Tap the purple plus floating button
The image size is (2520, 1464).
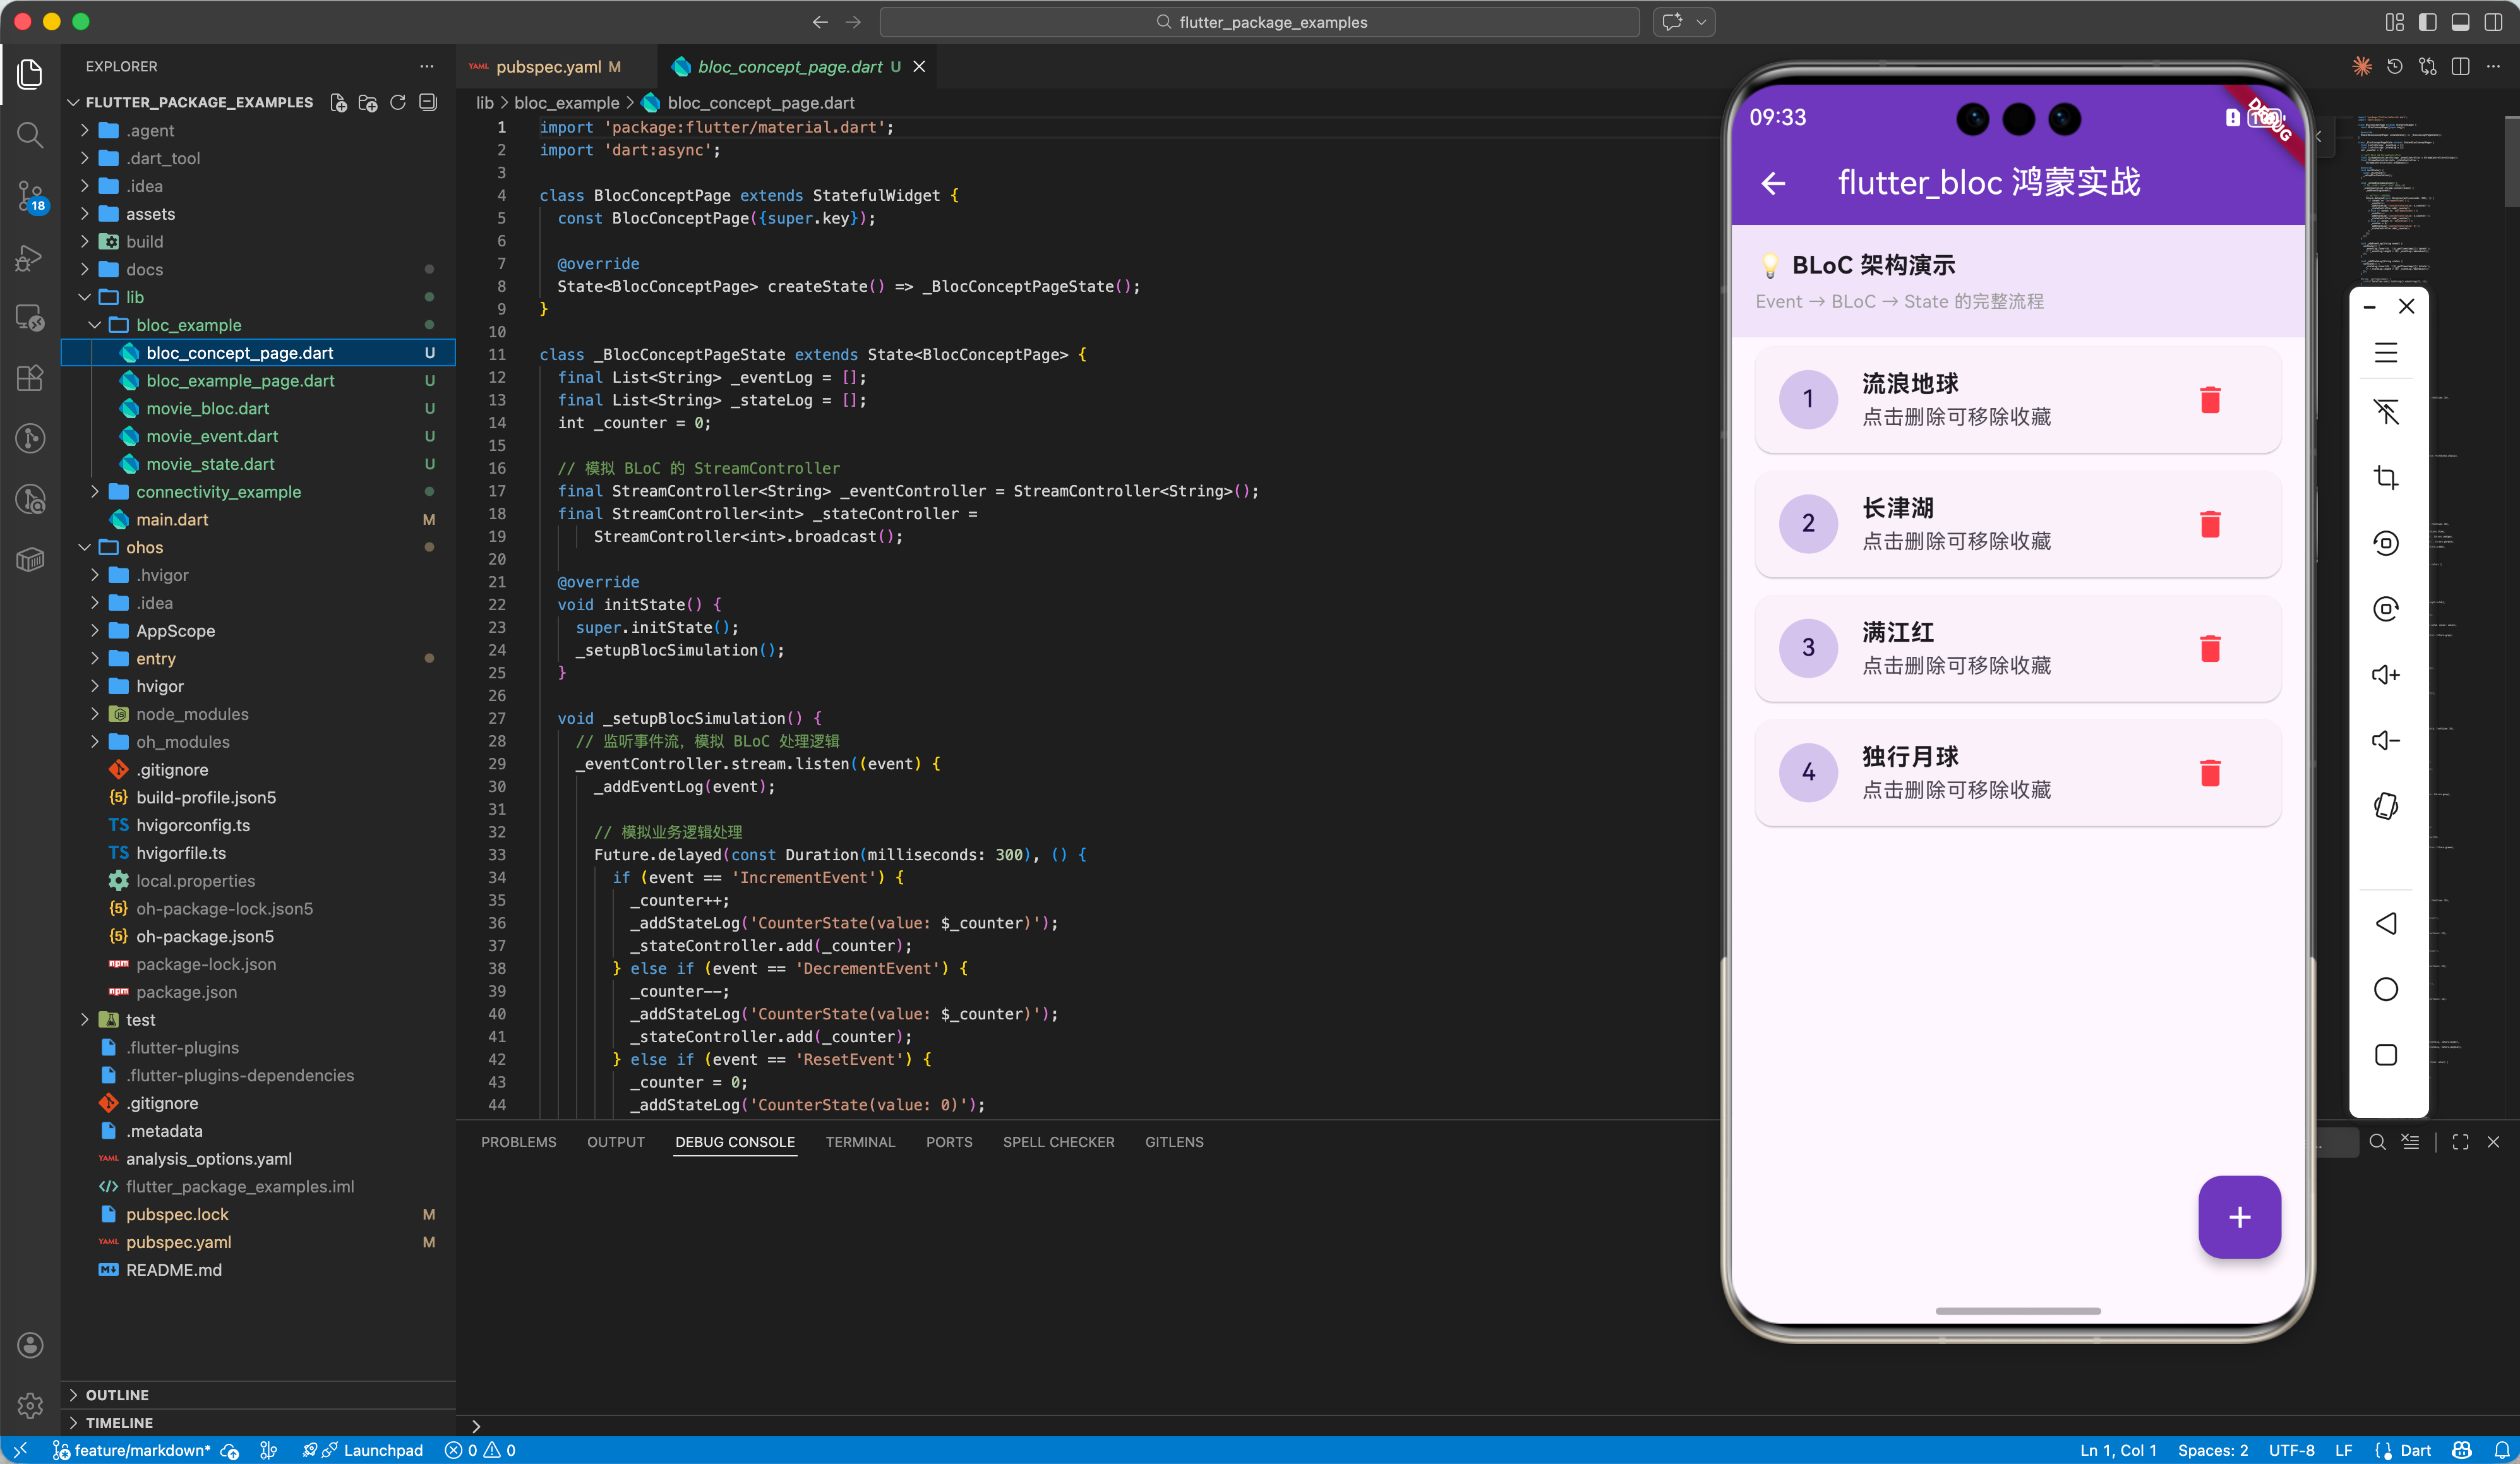2239,1217
